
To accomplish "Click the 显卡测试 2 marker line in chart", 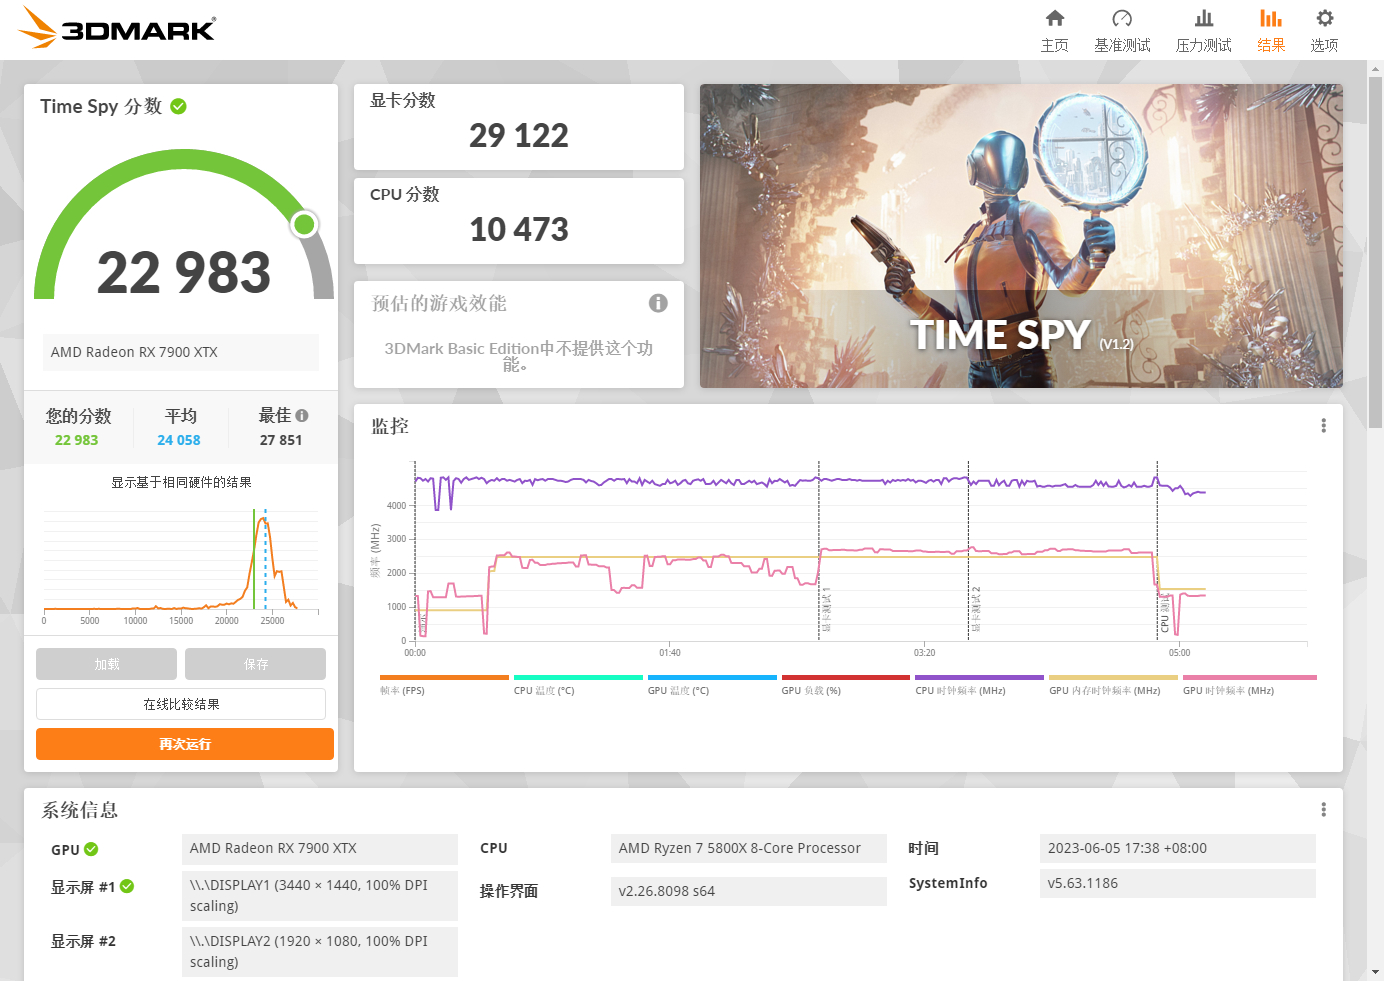I will pos(969,550).
